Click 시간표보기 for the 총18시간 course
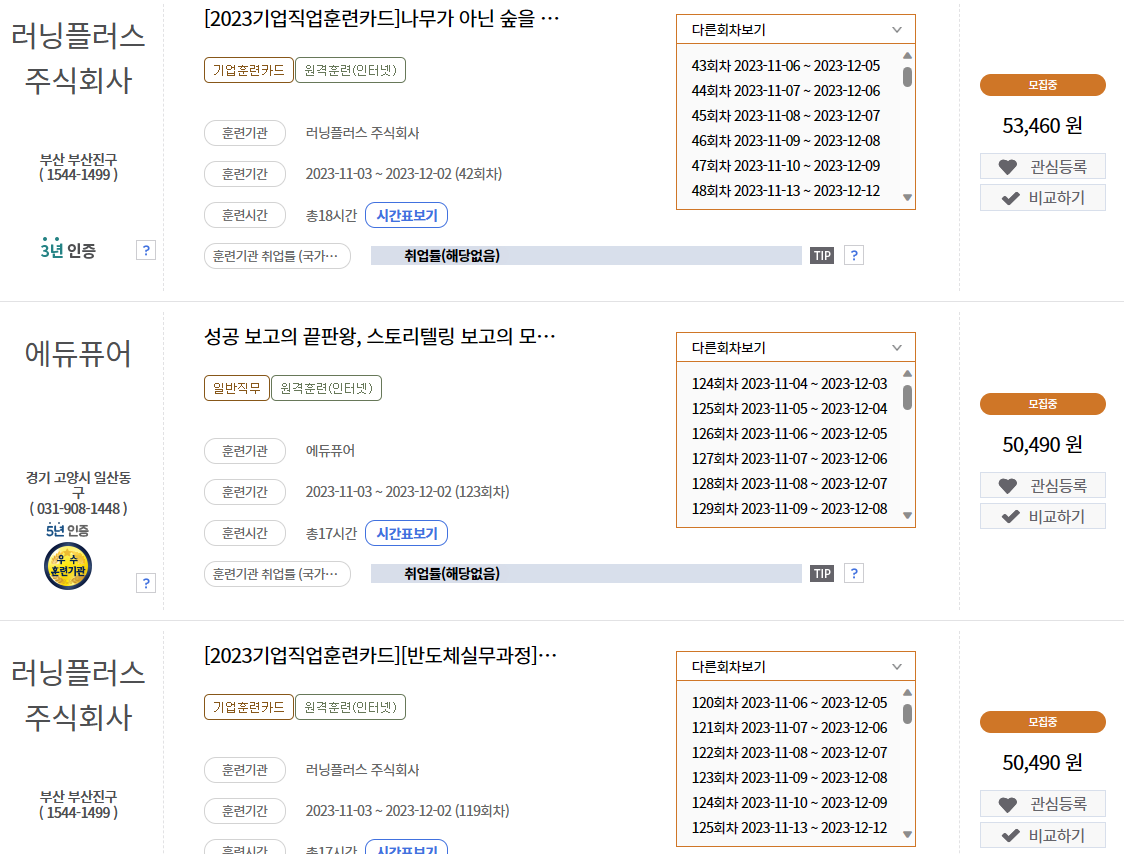Image resolution: width=1138 pixels, height=854 pixels. tap(407, 214)
